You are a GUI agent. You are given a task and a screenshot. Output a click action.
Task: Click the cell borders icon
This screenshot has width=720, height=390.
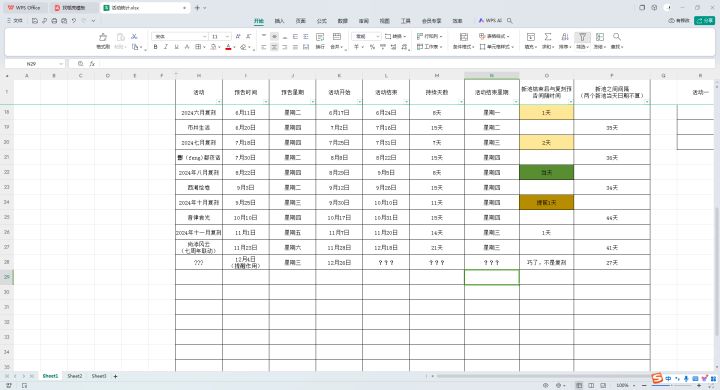pyautogui.click(x=198, y=47)
